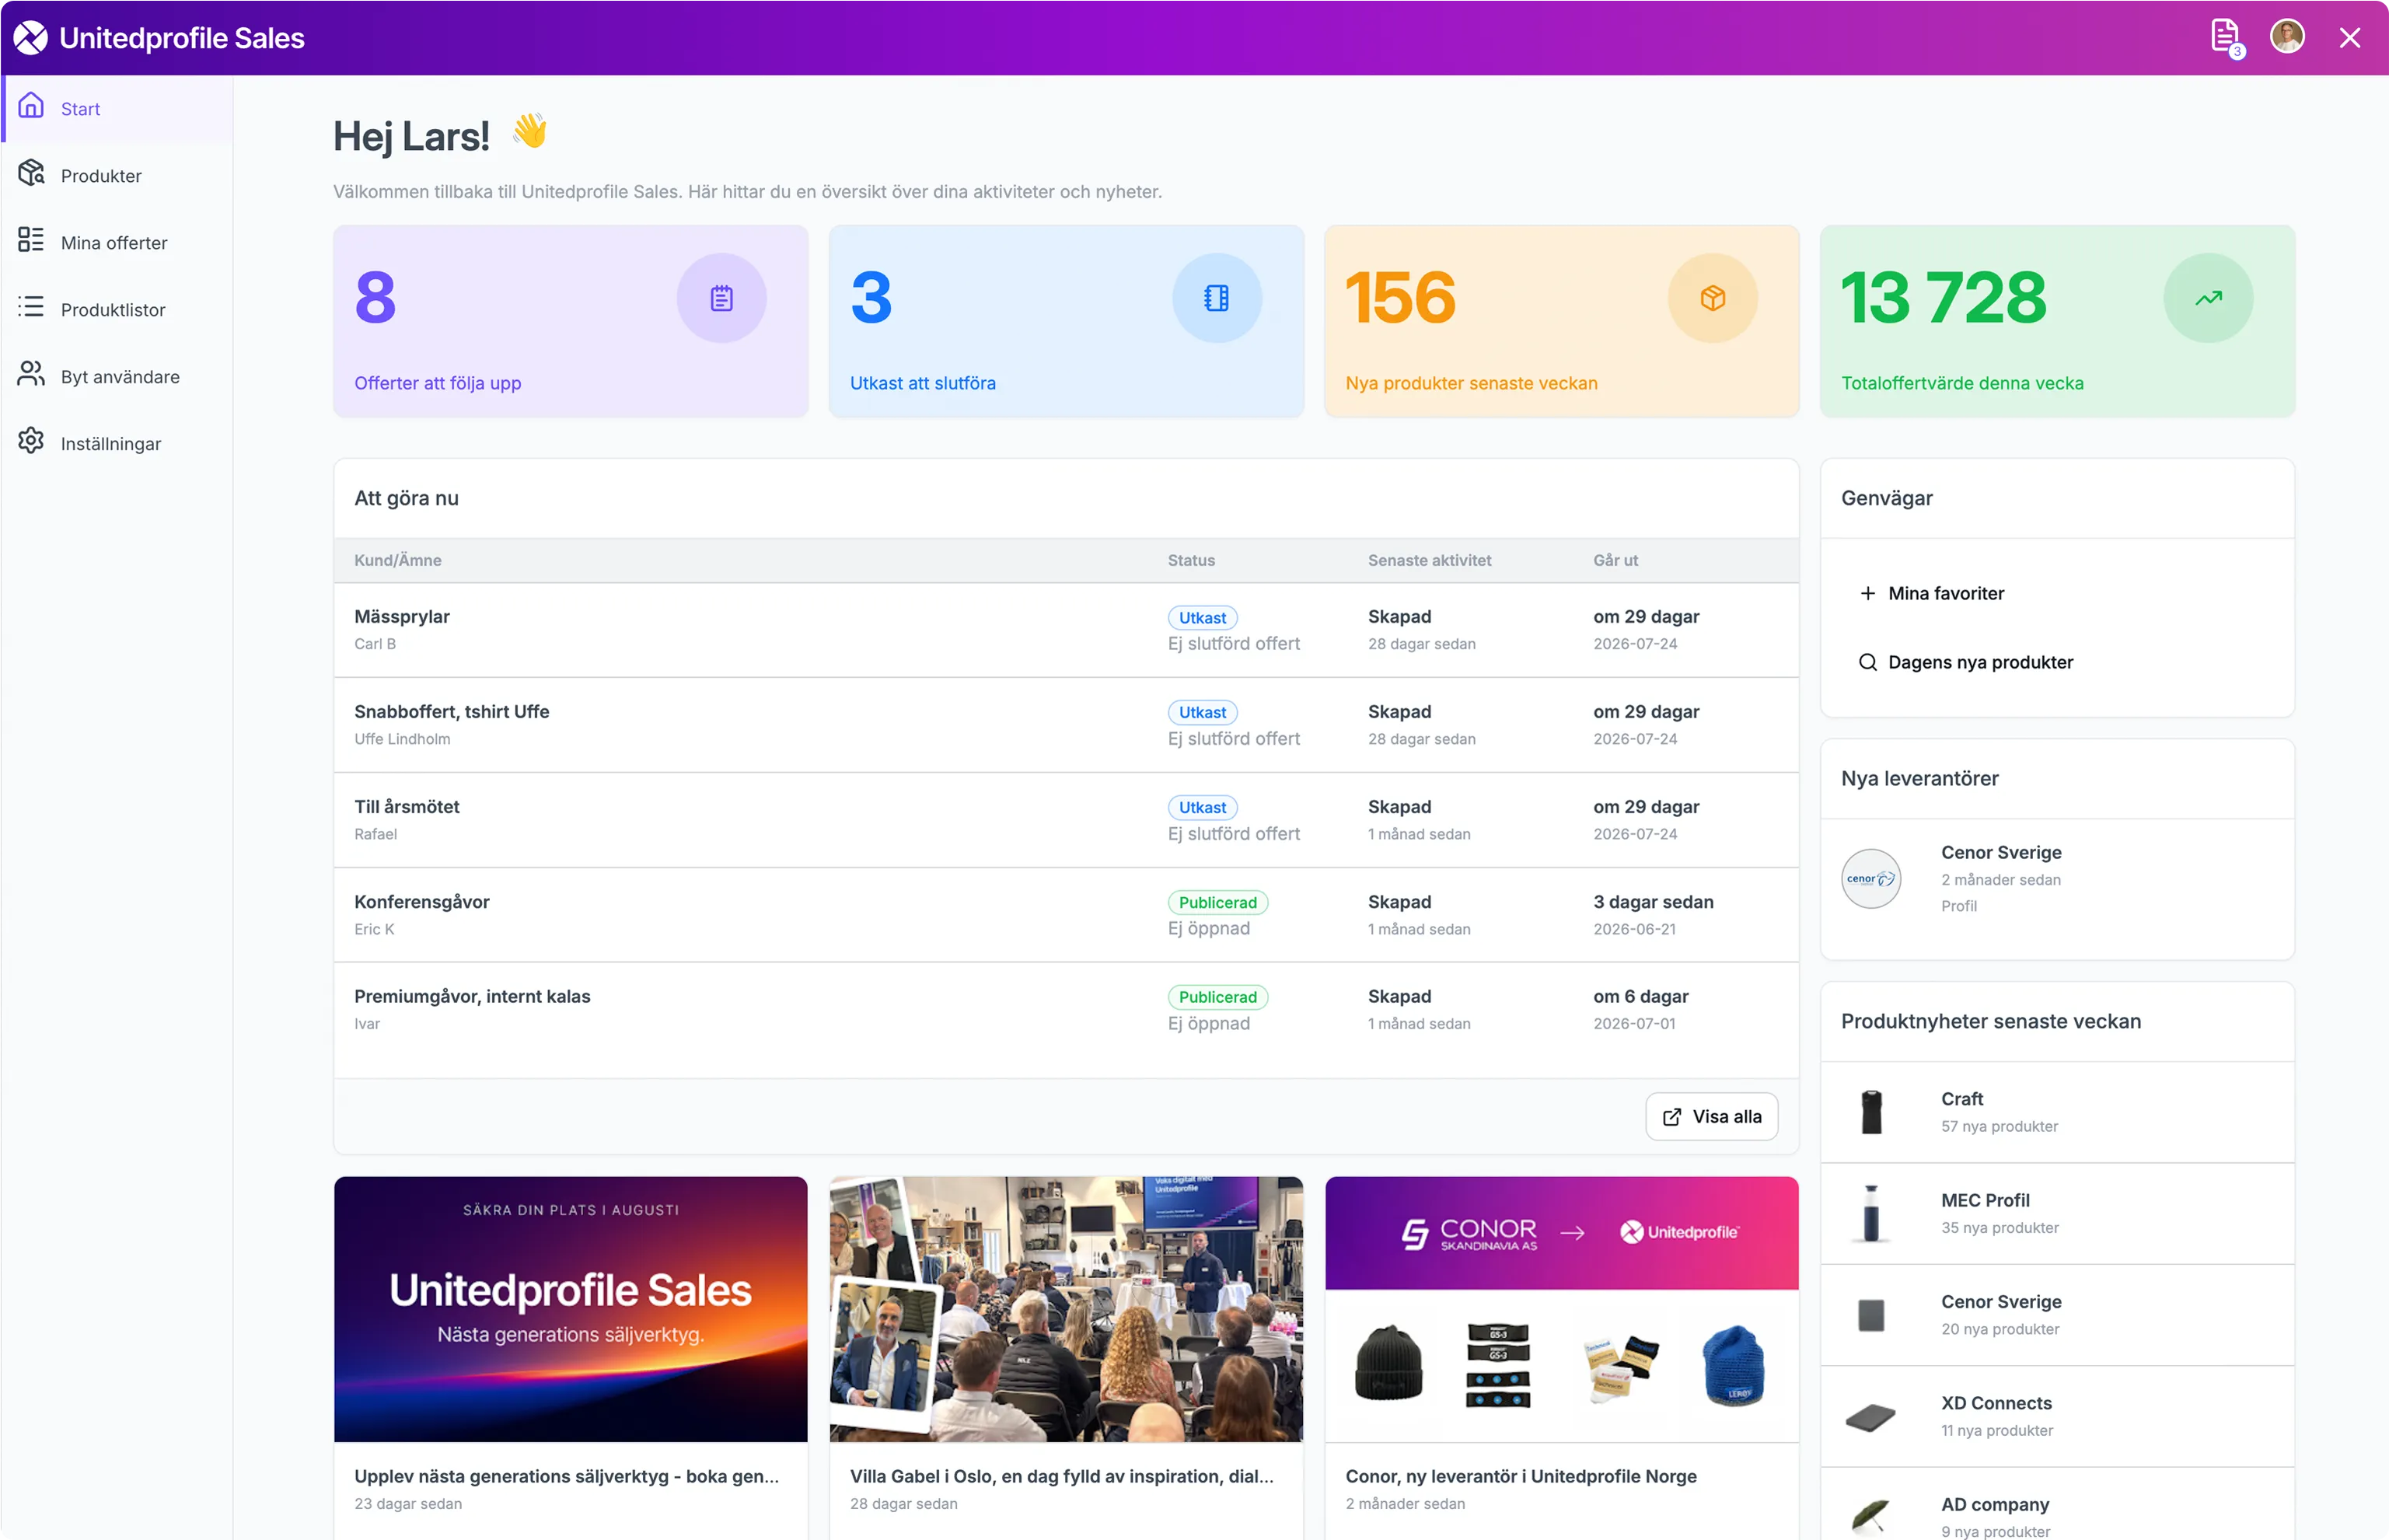Open the Conor Skandinavia news image
Image resolution: width=2389 pixels, height=1540 pixels.
tap(1561, 1309)
